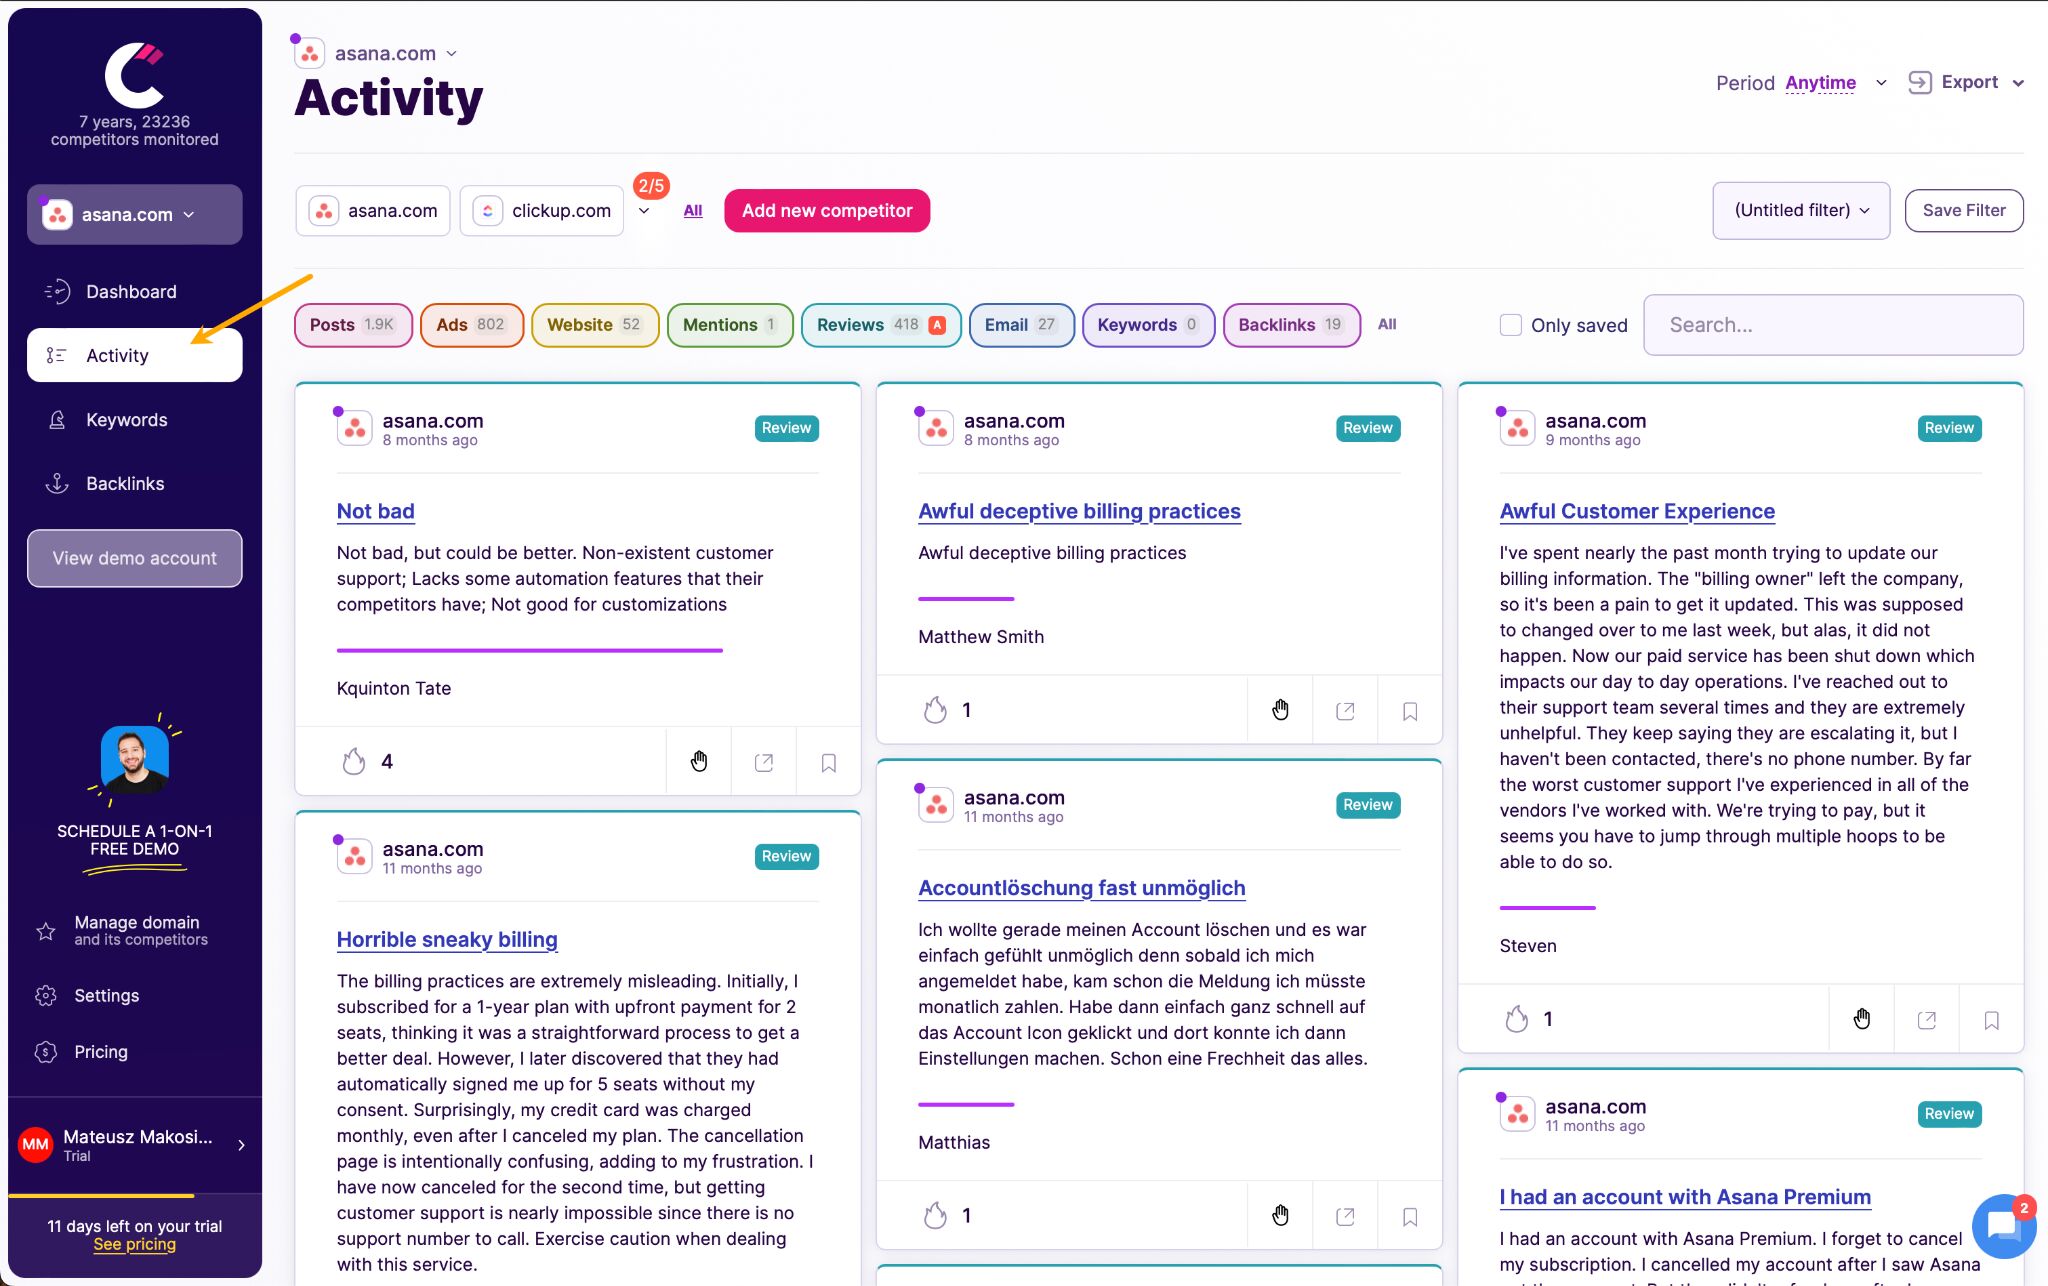The image size is (2048, 1286).
Task: Click the Export icon in top right
Action: click(1921, 81)
